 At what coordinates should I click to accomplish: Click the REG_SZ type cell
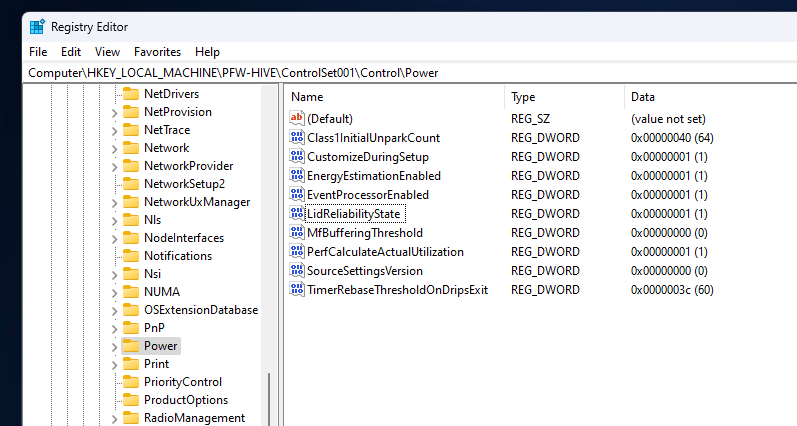tap(532, 119)
